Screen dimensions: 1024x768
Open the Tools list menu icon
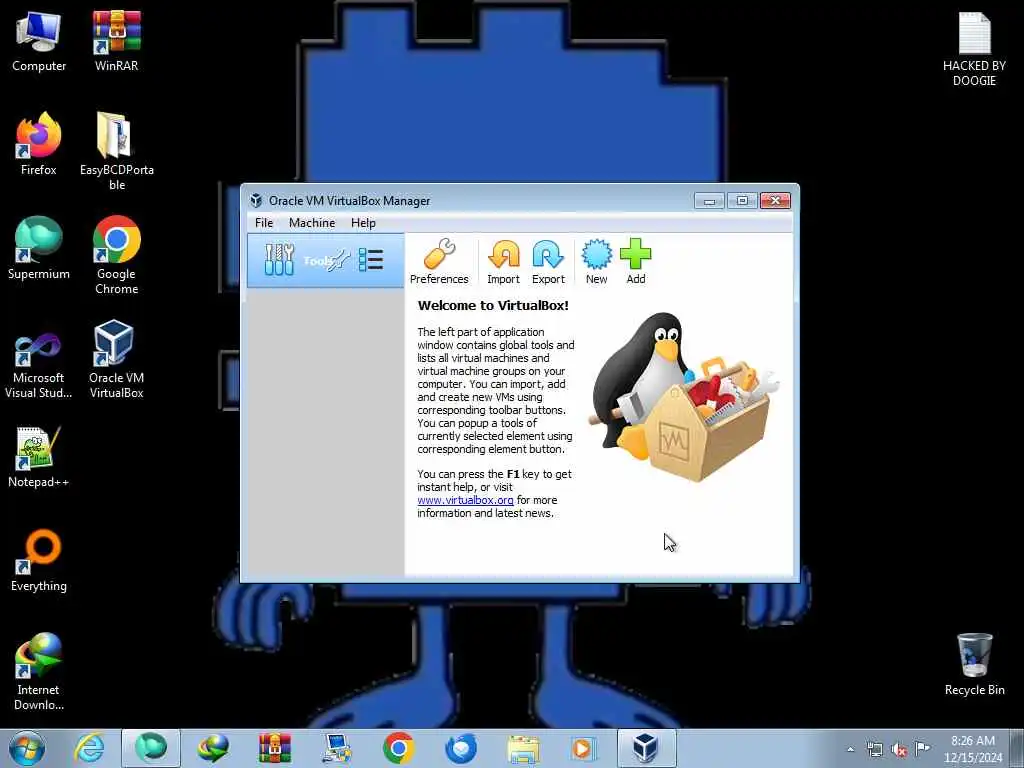[370, 260]
